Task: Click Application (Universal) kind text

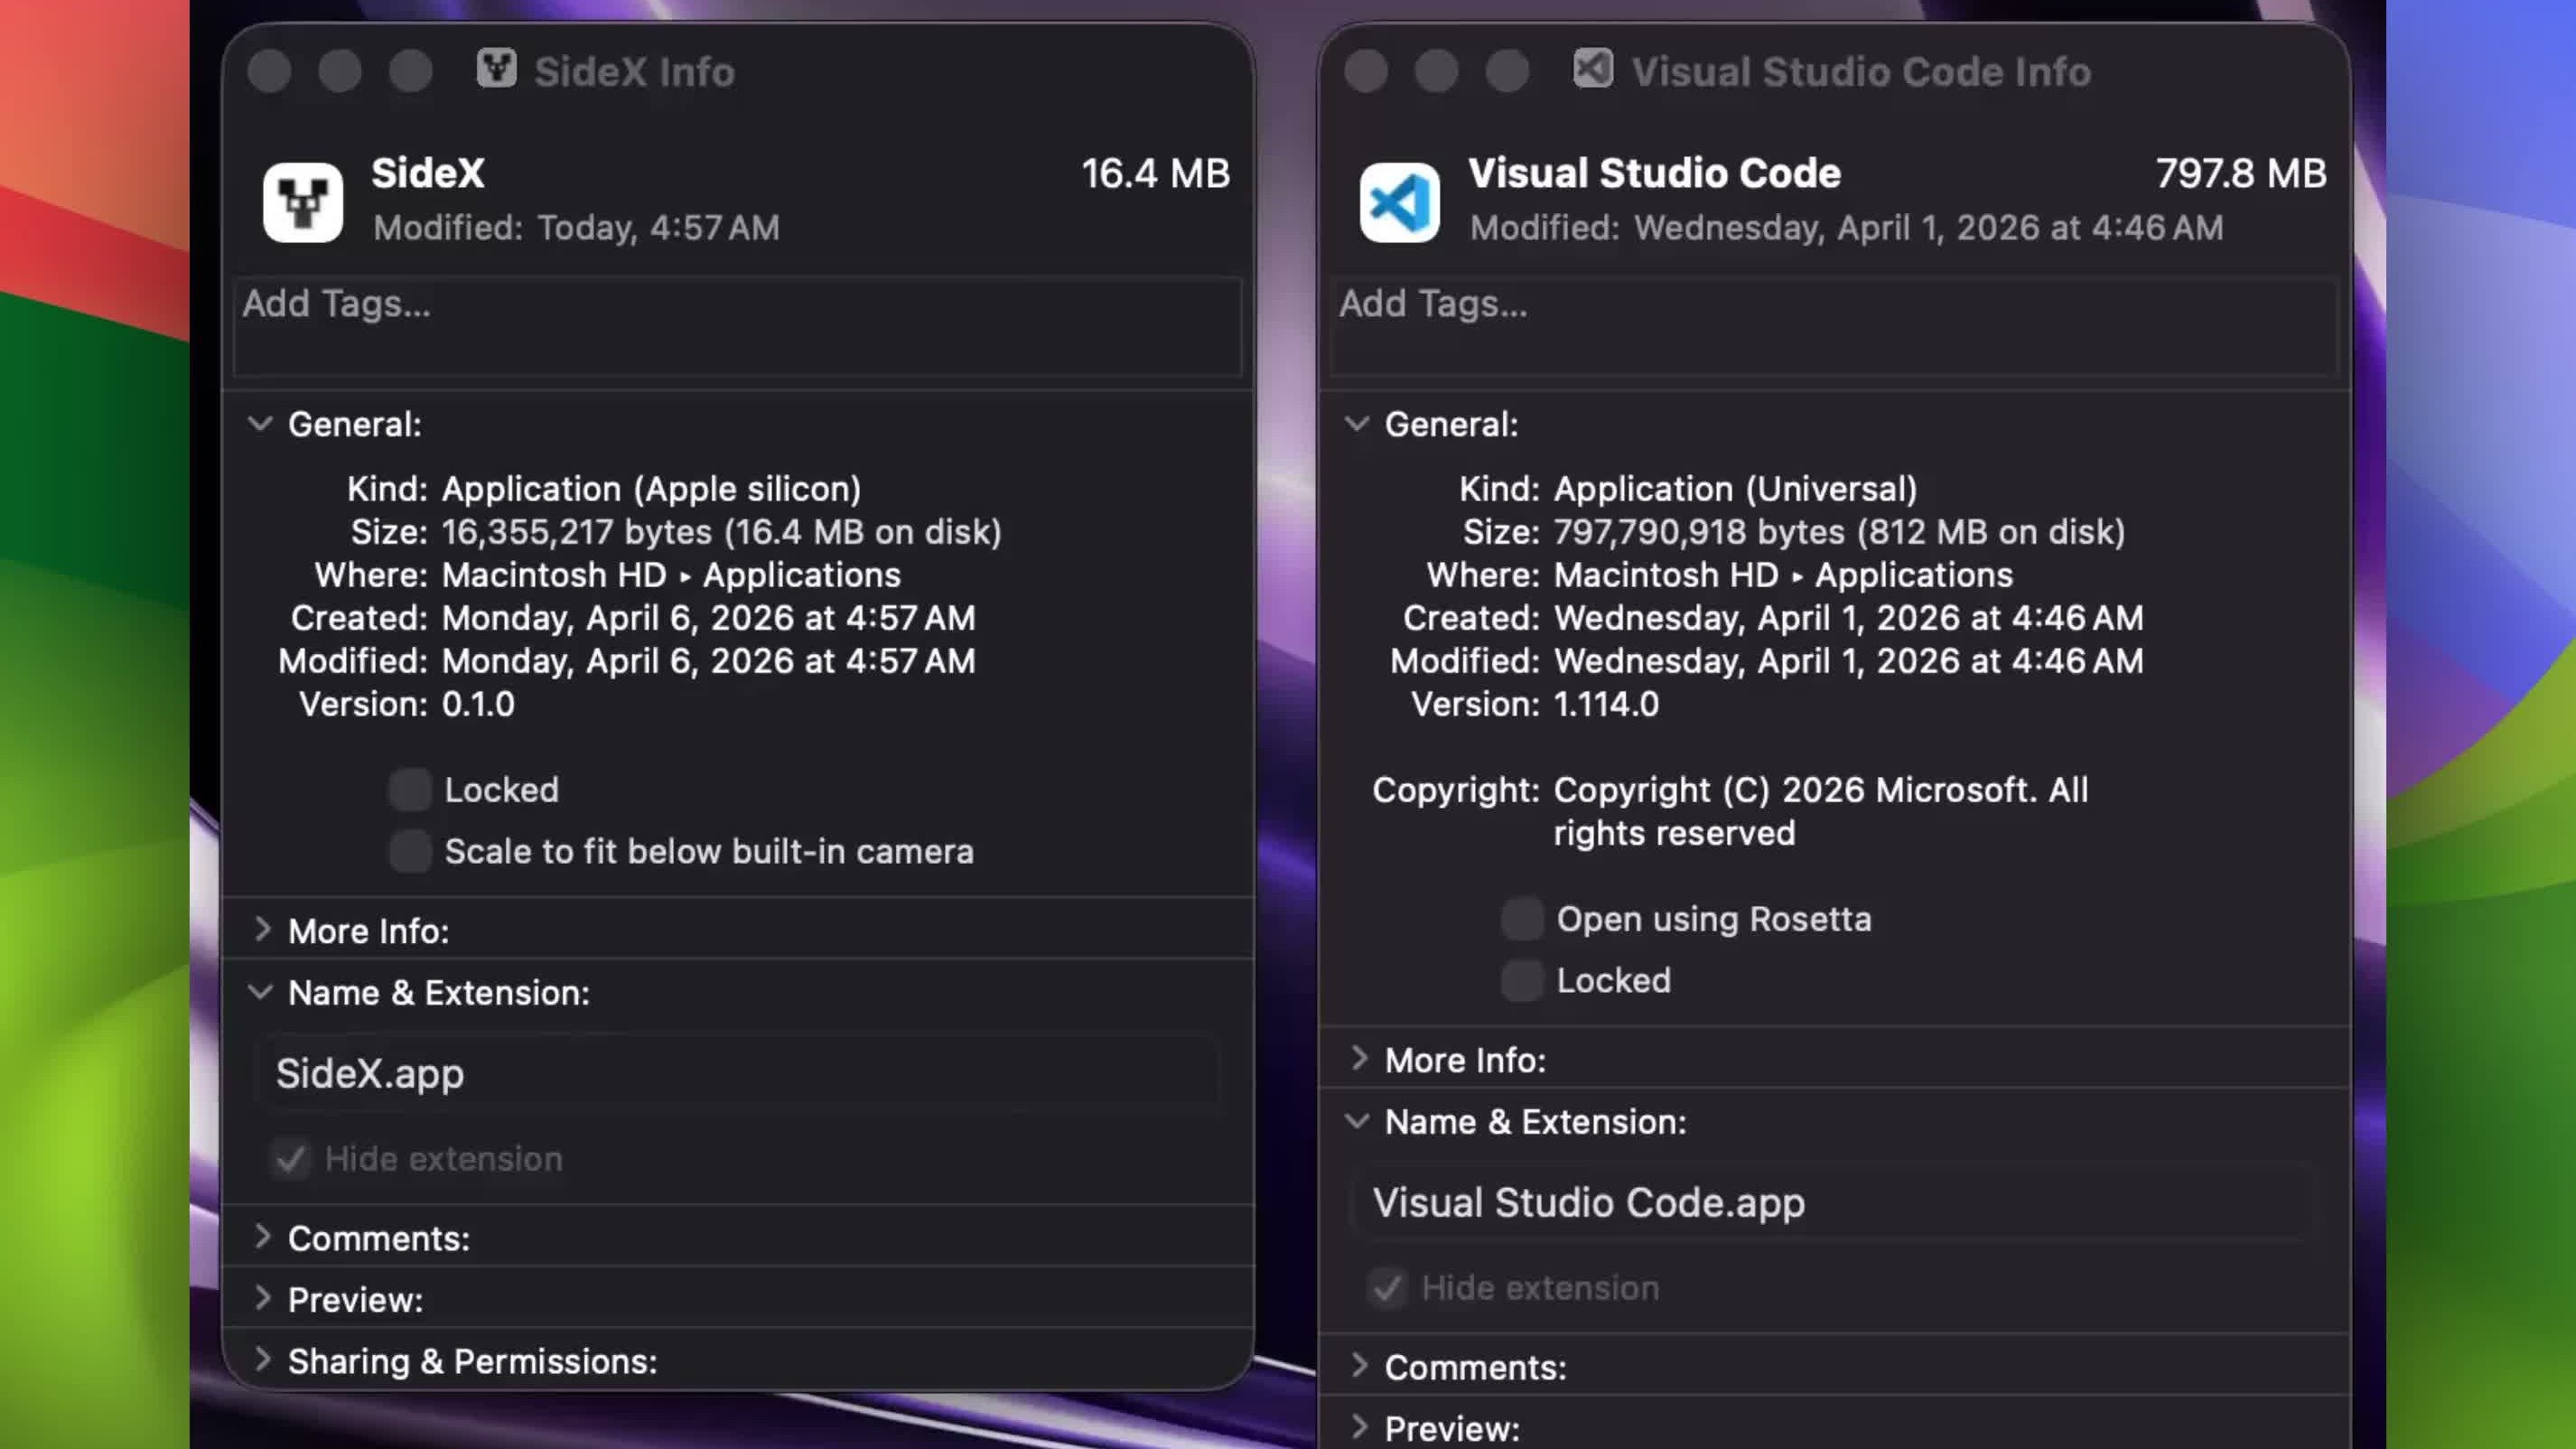Action: click(x=1735, y=489)
